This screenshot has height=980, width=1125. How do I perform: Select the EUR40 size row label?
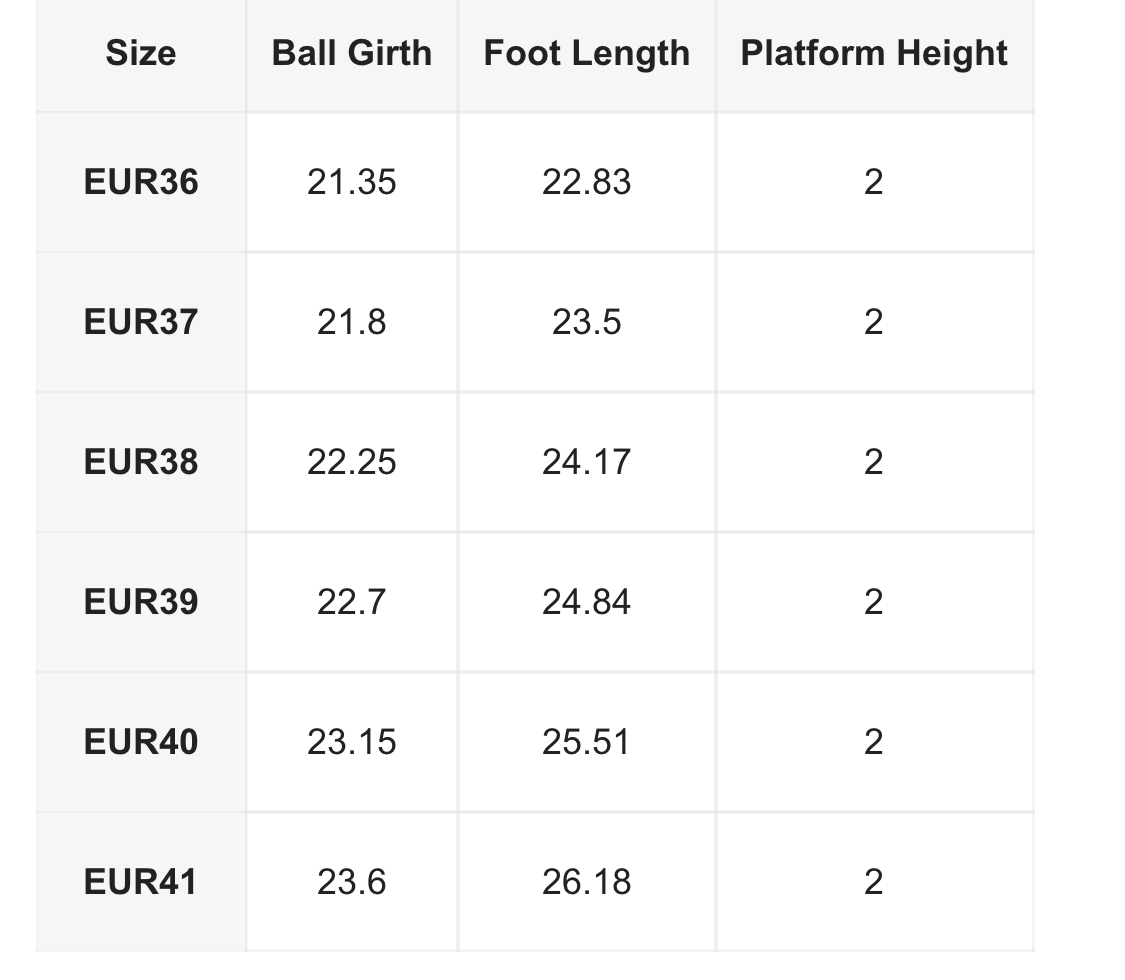pyautogui.click(x=141, y=742)
